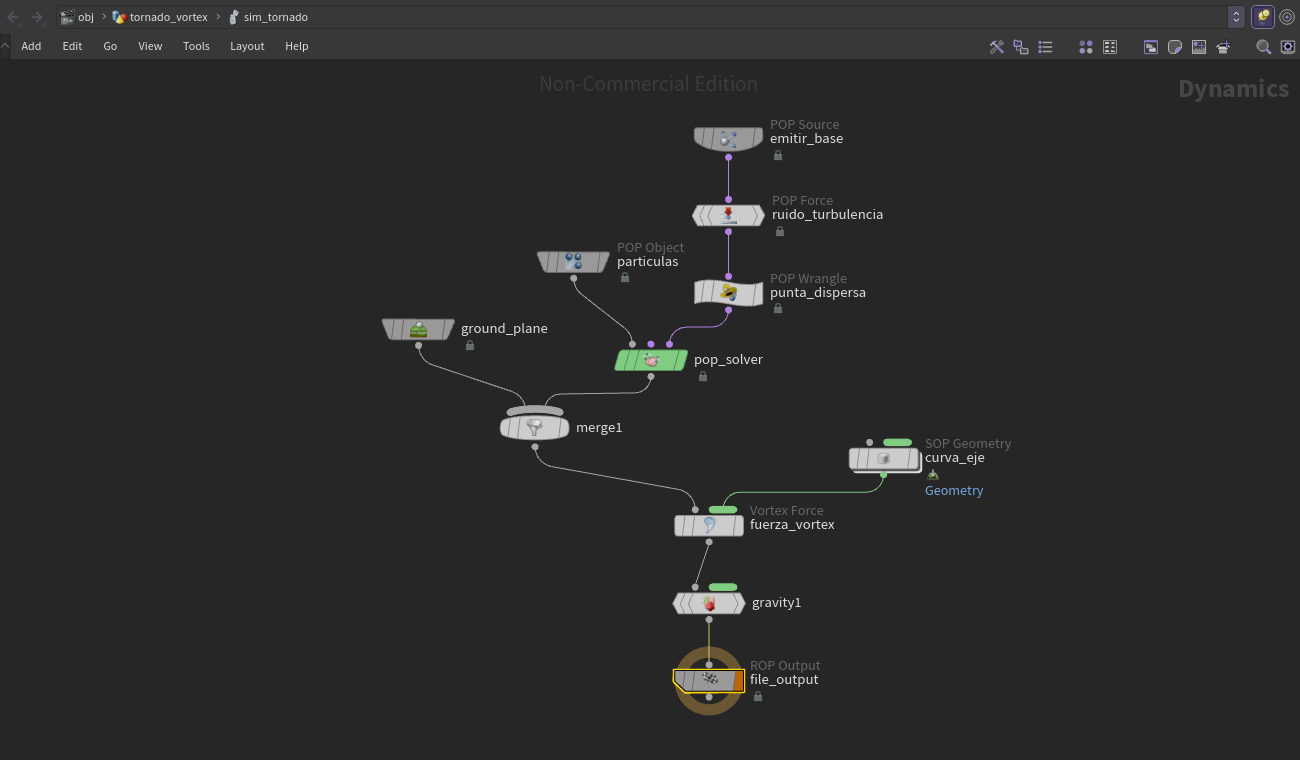
Task: Collapse the pane menu bar arrow
Action: click(5, 46)
